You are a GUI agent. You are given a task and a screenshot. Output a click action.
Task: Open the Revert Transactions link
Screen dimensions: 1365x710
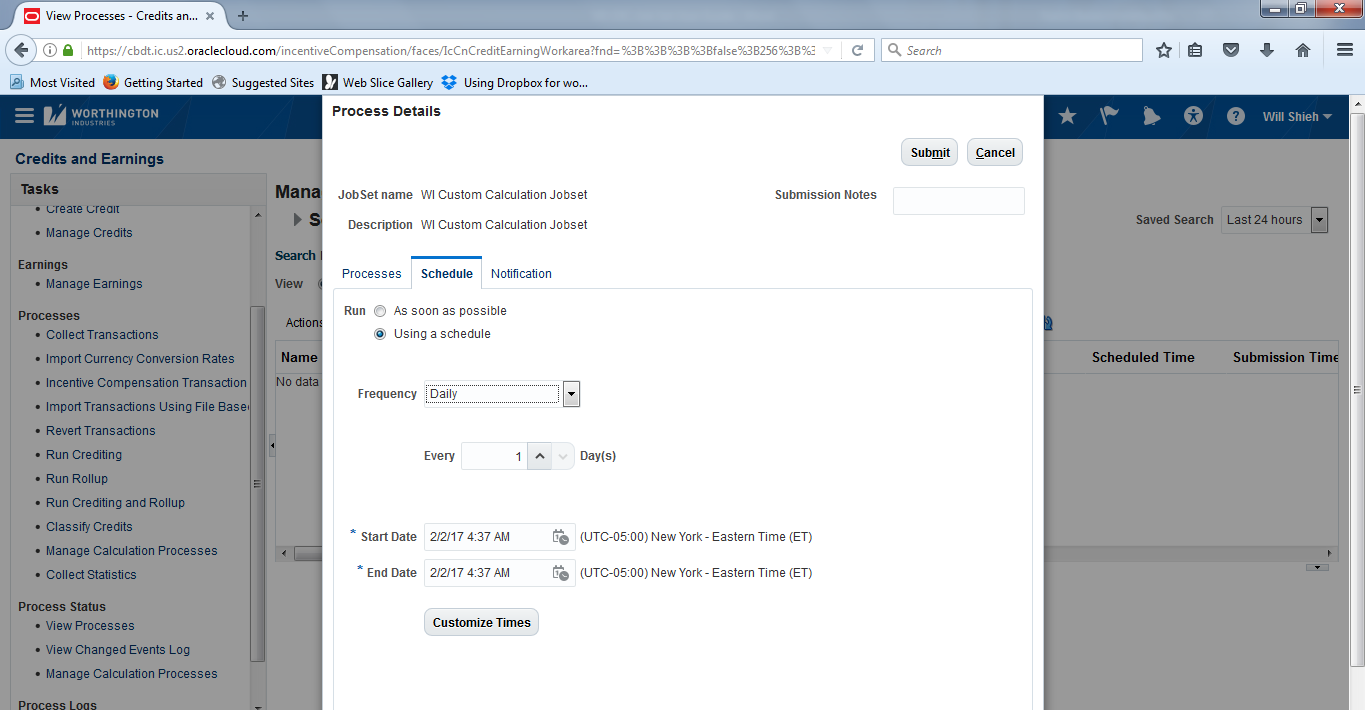pyautogui.click(x=101, y=431)
